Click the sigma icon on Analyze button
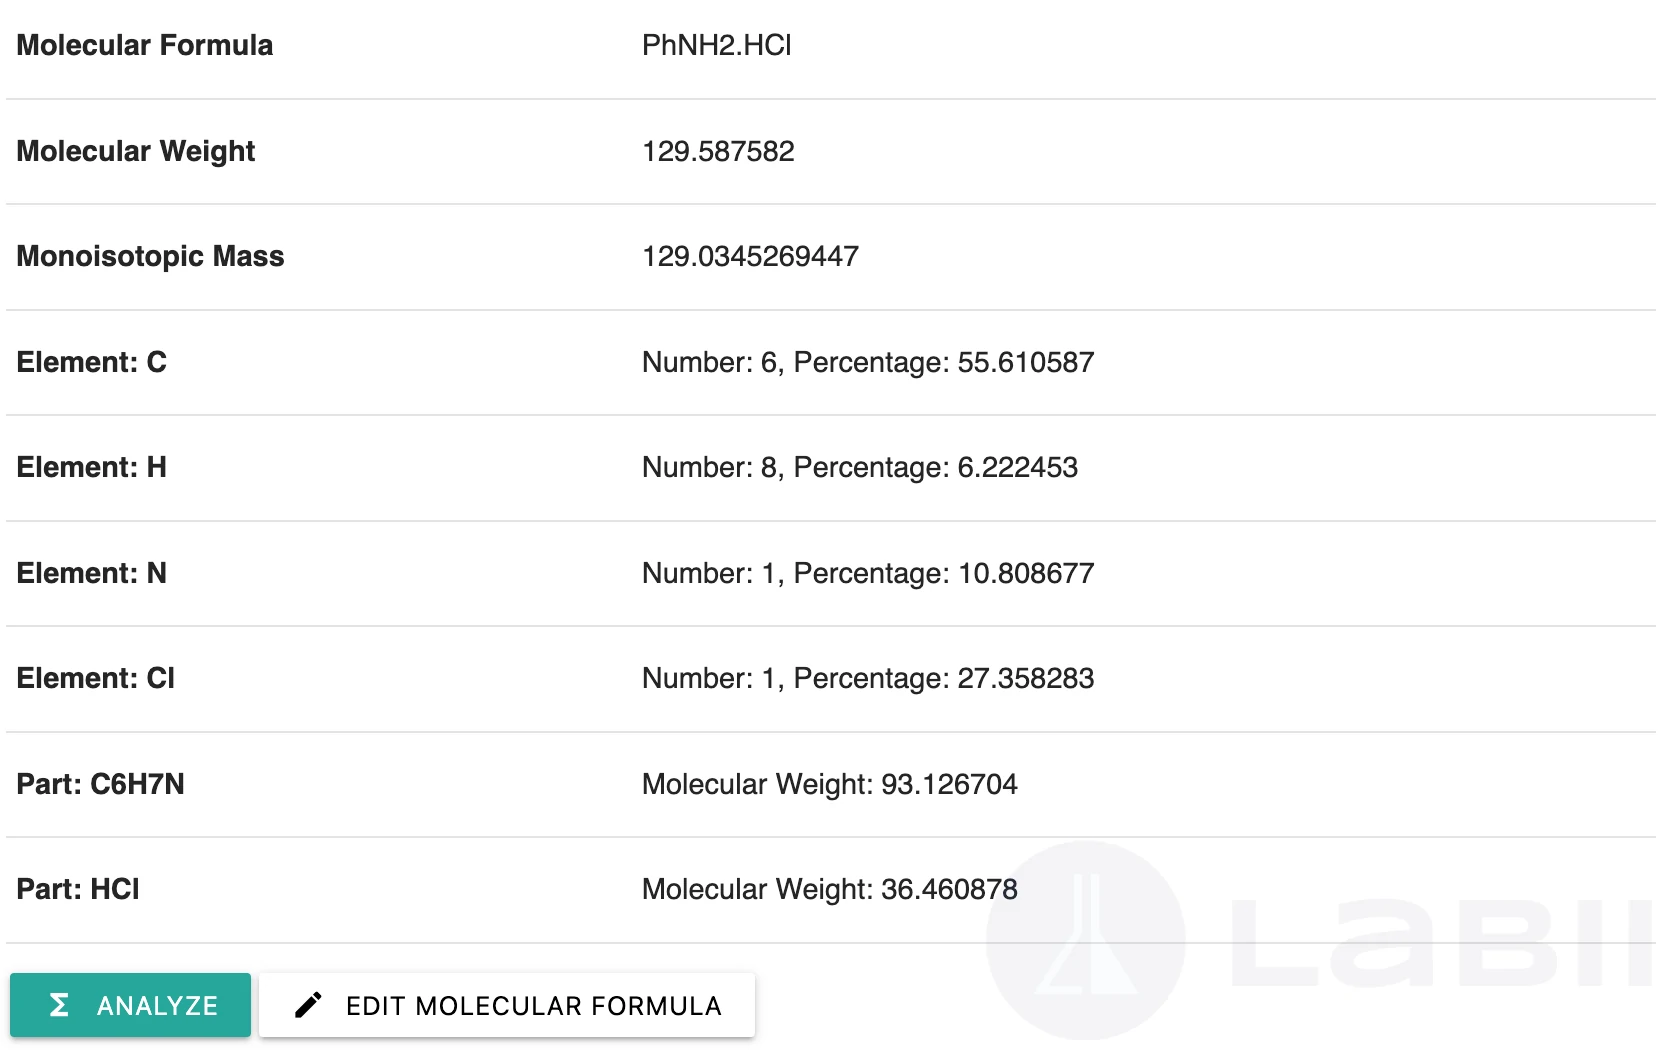Viewport: 1674px width, 1050px height. 59,1005
